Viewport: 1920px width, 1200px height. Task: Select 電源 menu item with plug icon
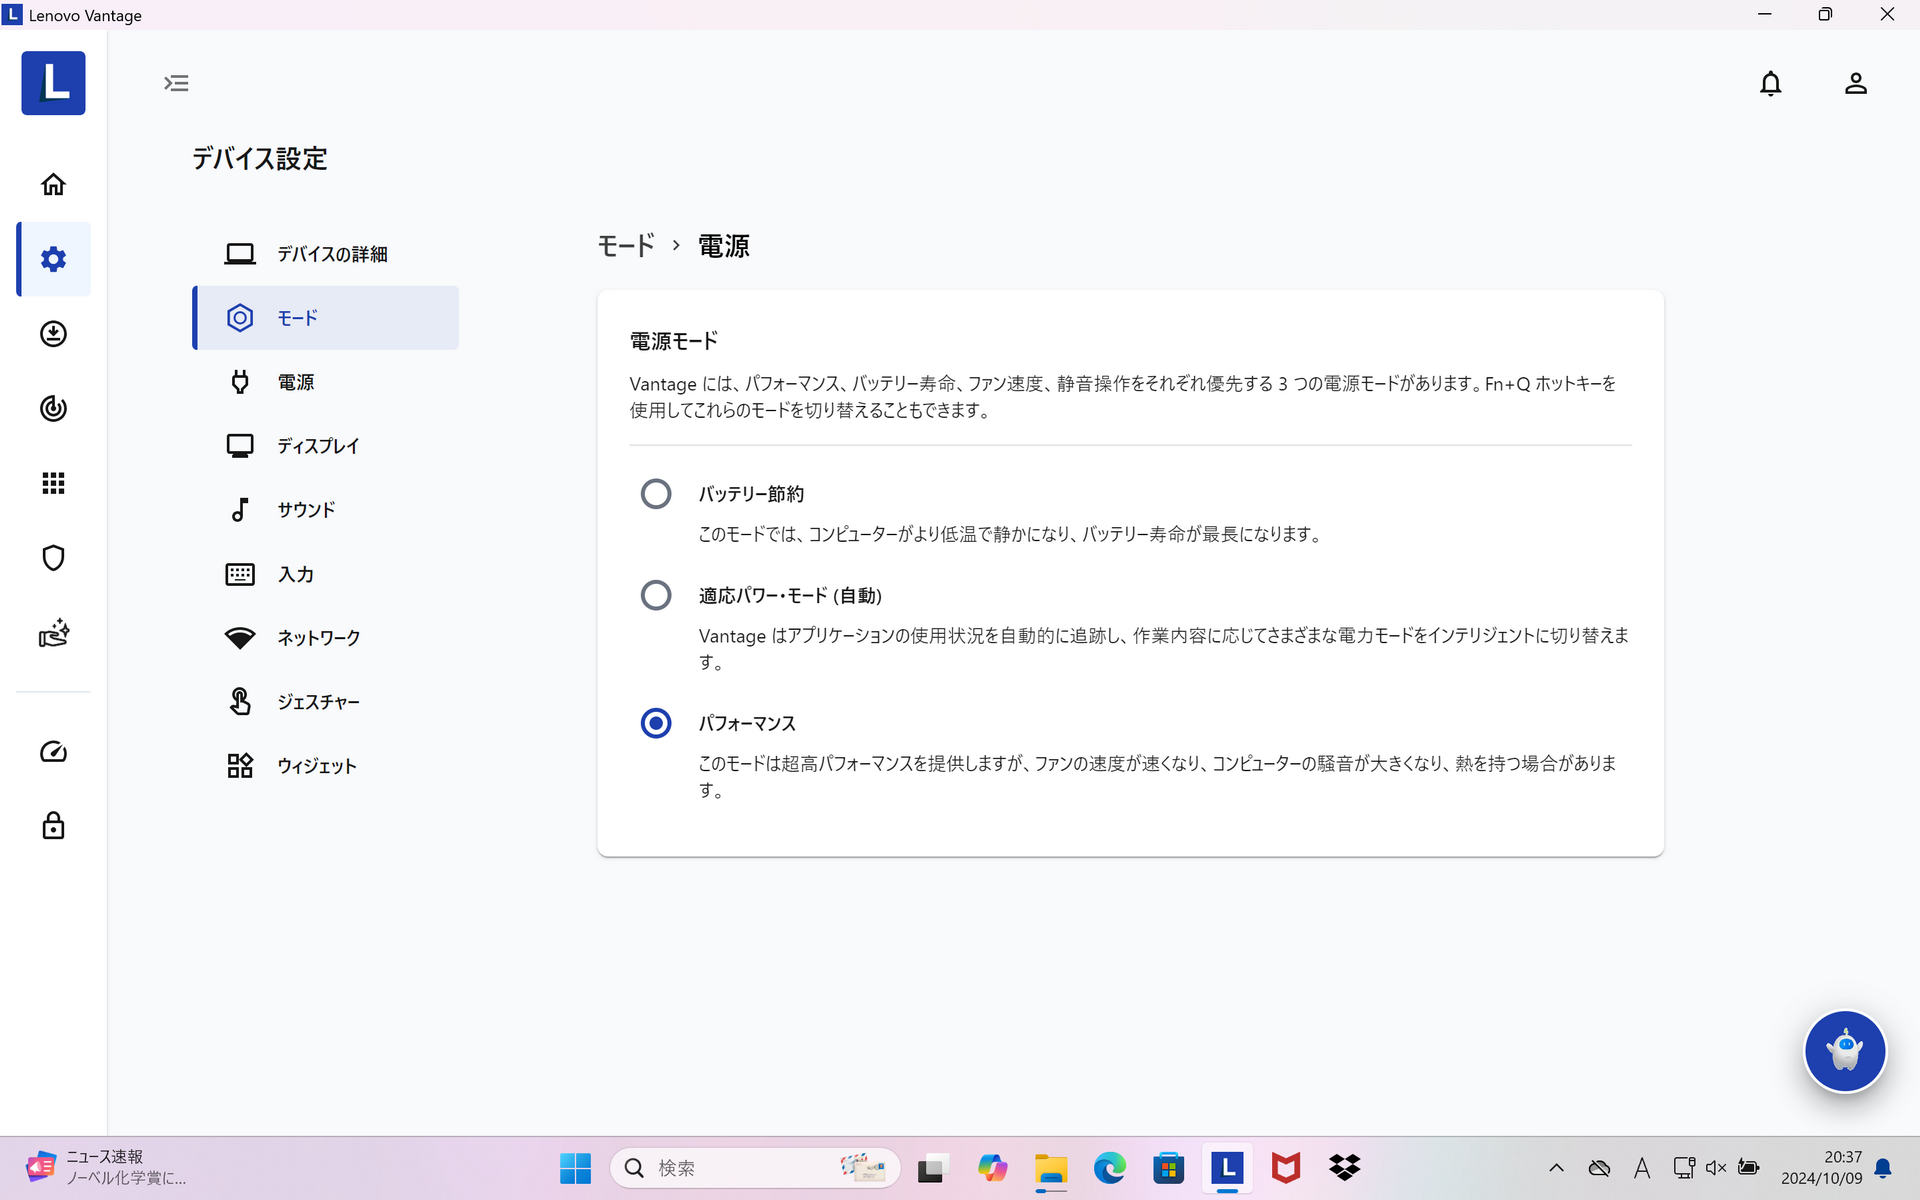tap(325, 382)
